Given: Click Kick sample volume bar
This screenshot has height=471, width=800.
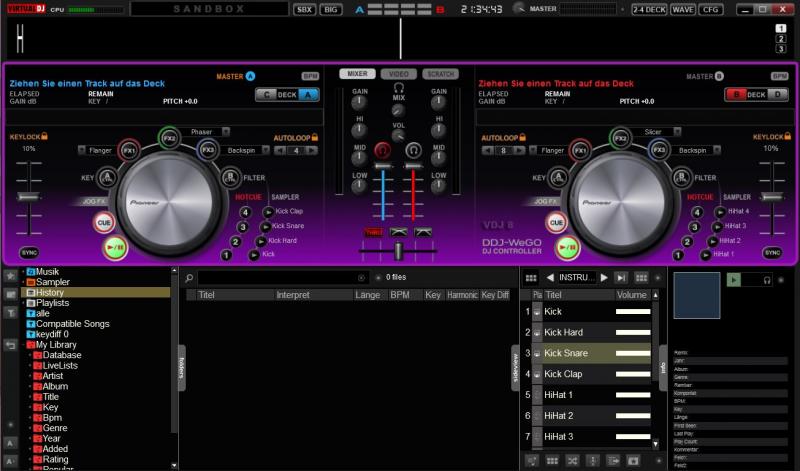Looking at the screenshot, I should click(633, 312).
